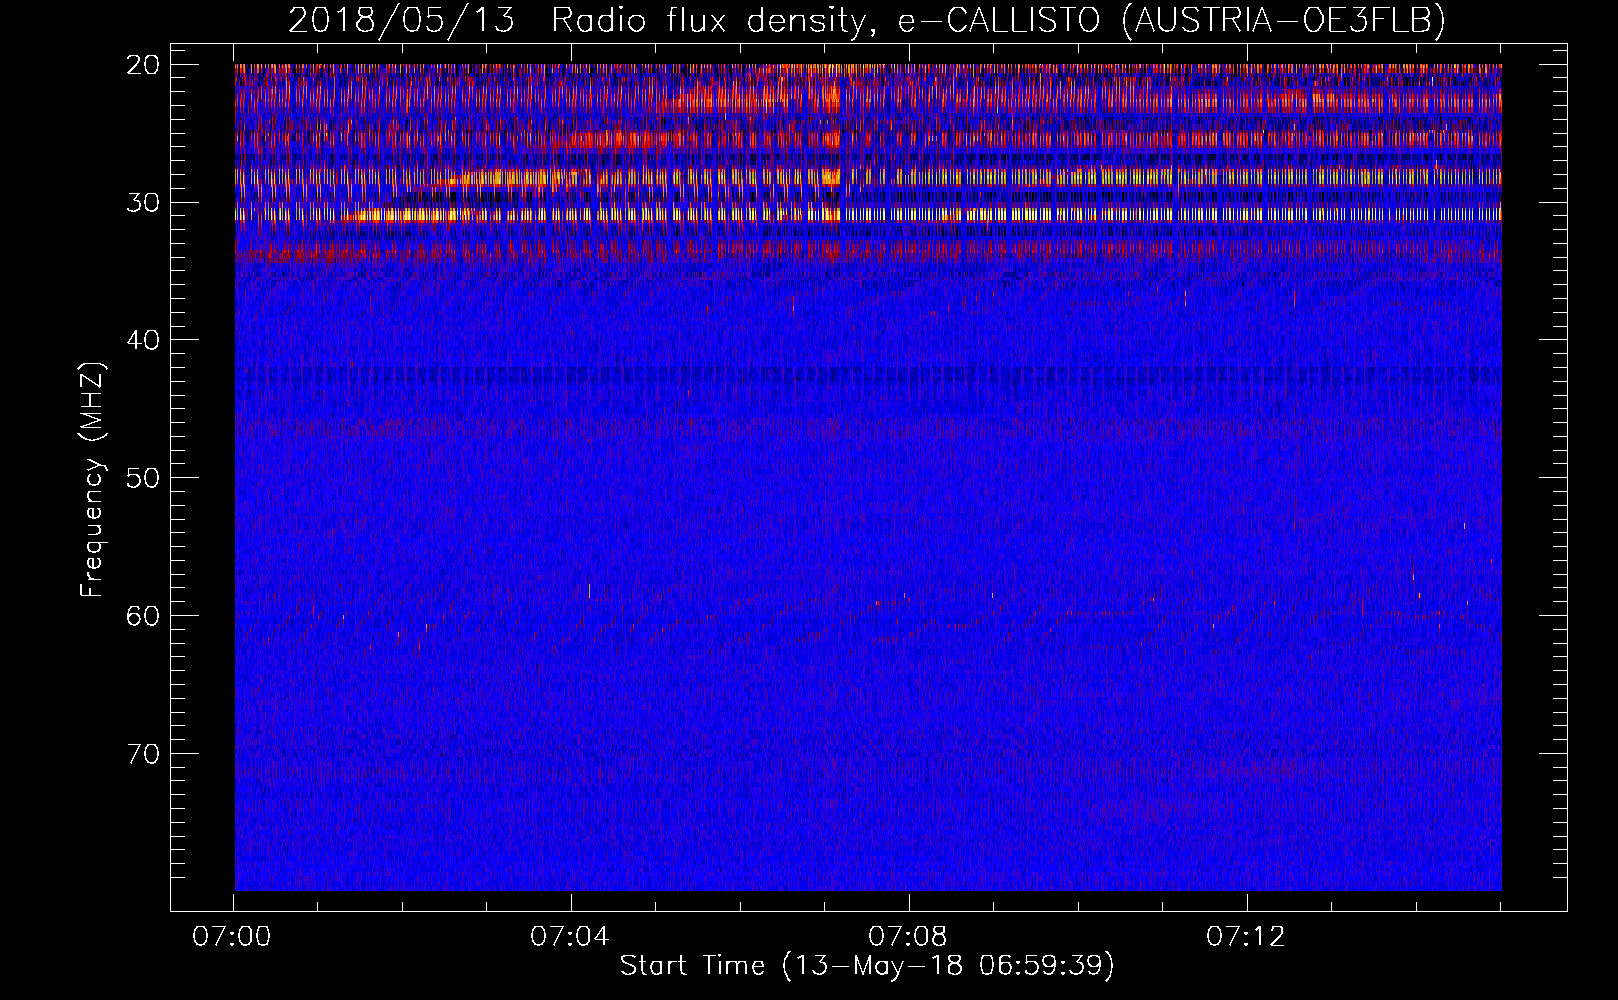Click the 70 frequency tick label

[143, 753]
